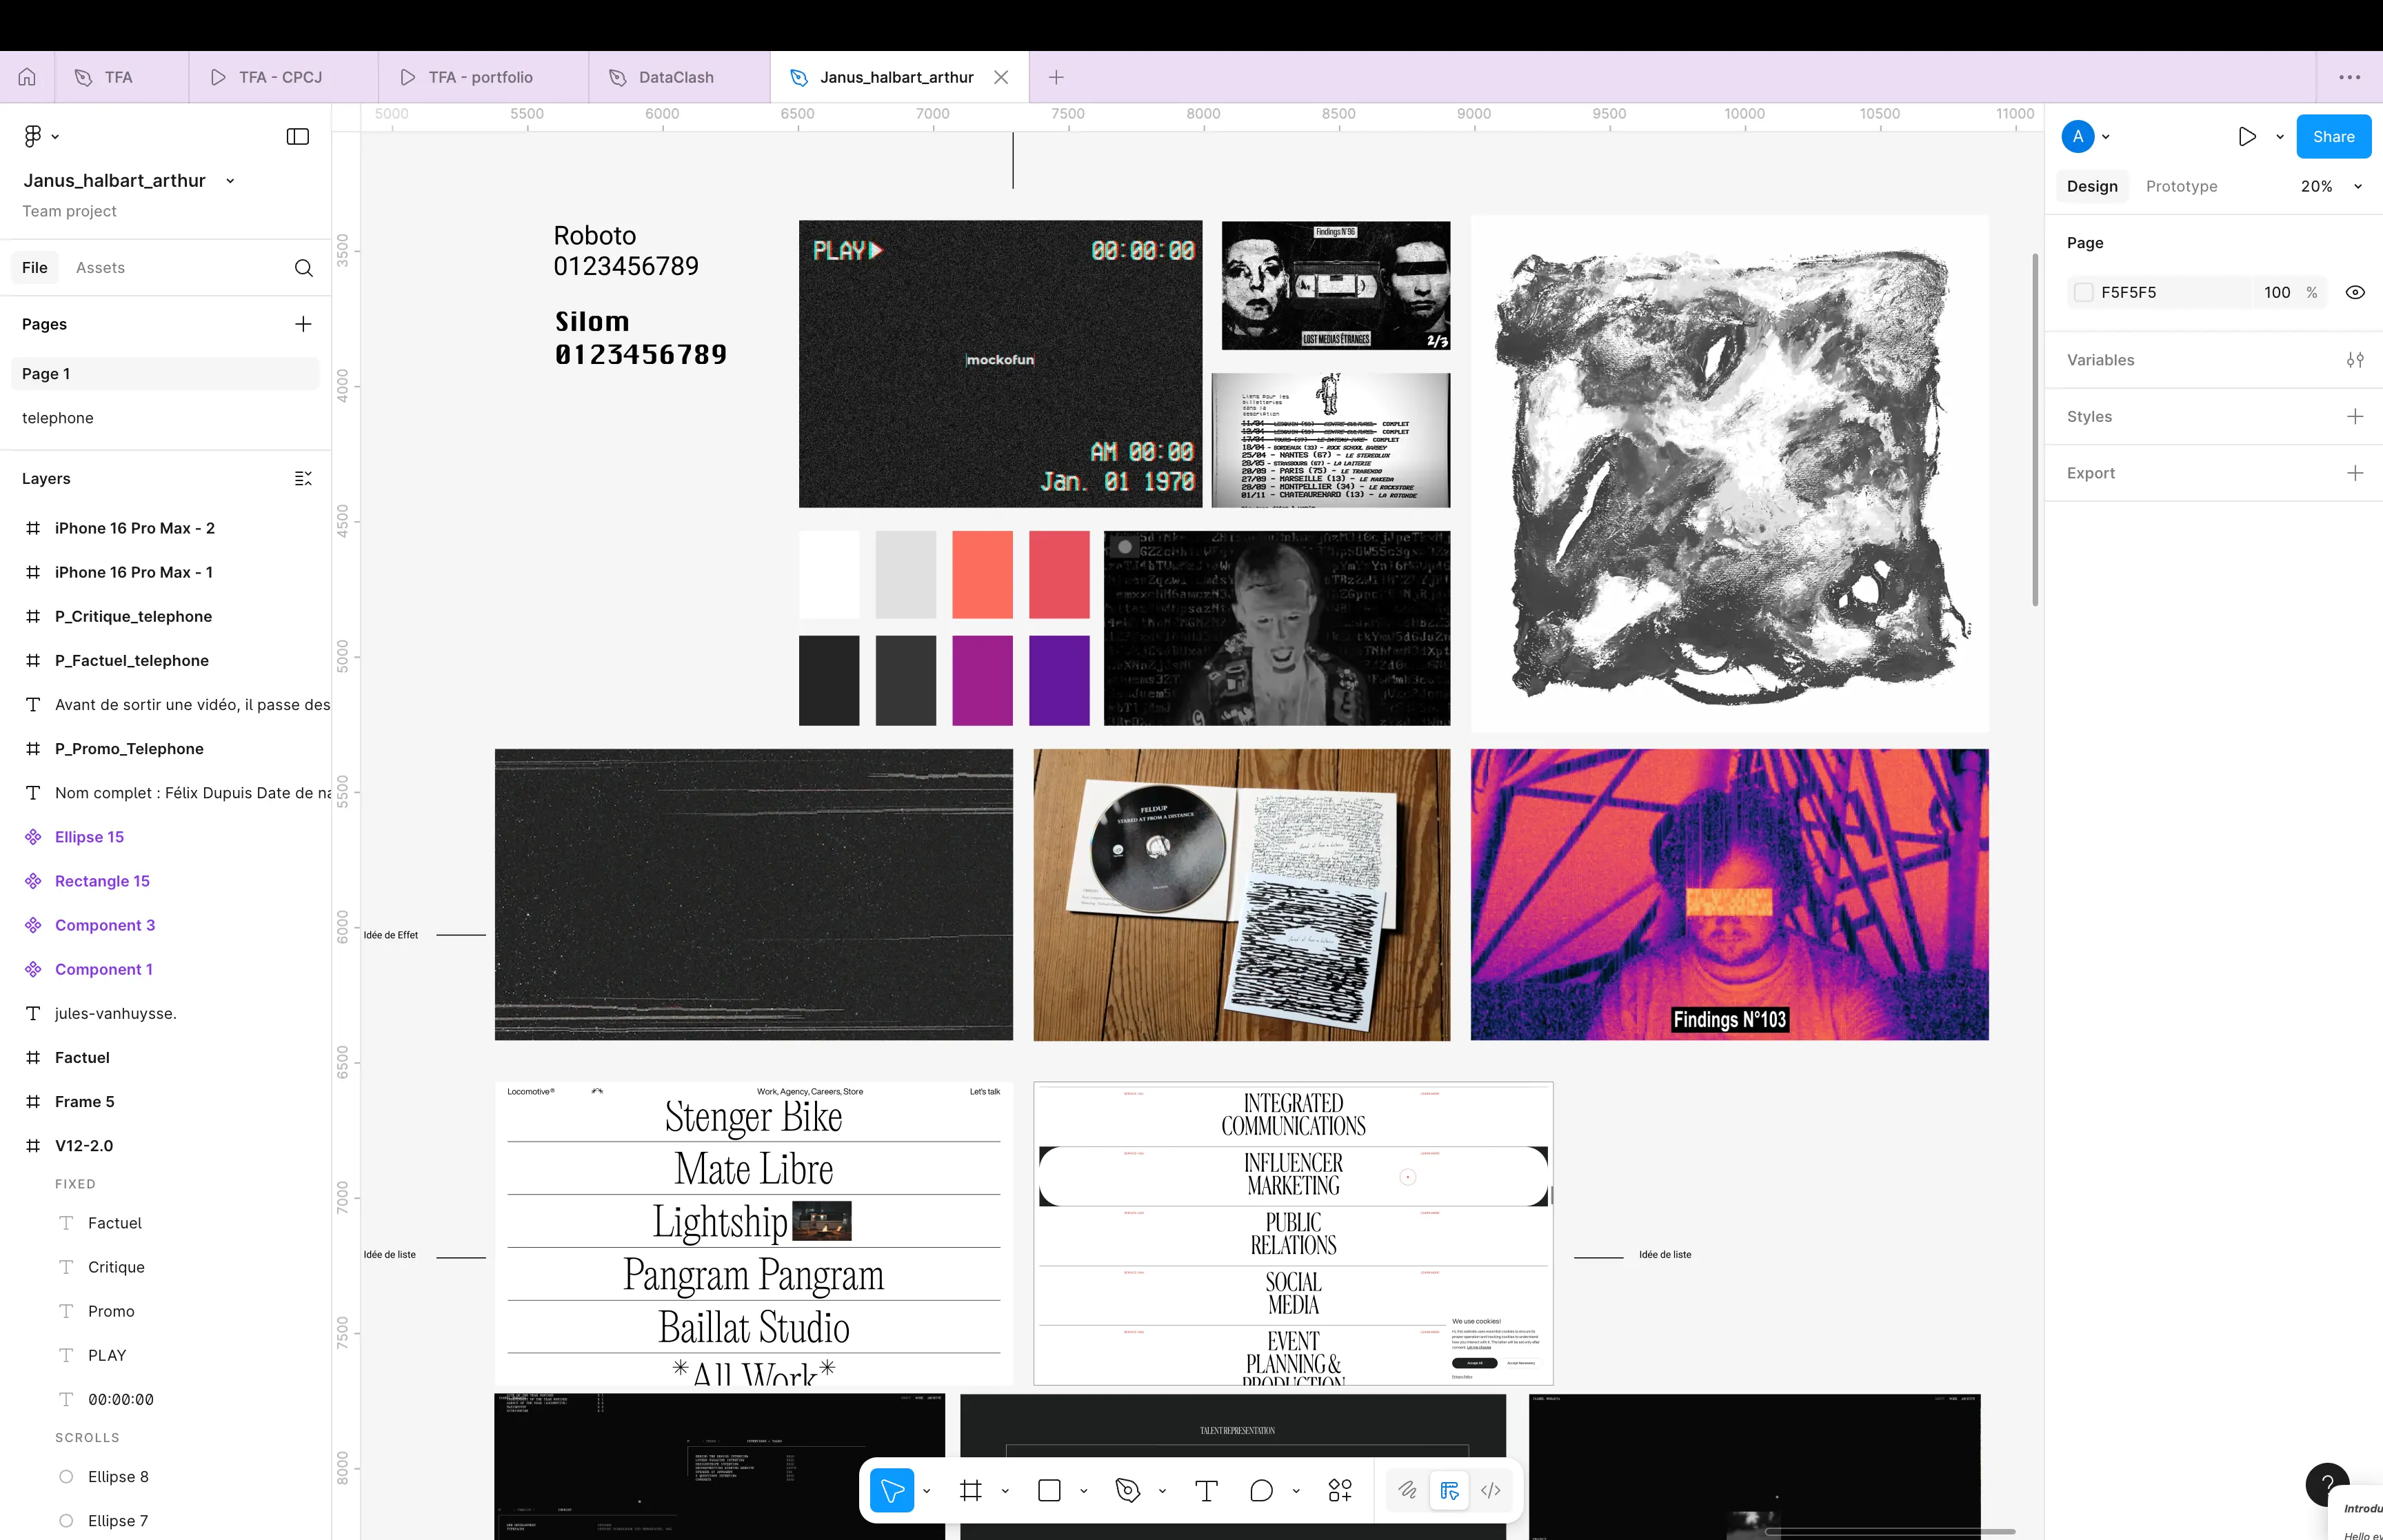The height and width of the screenshot is (1540, 2383).
Task: Select the P_Critique_telephone layer
Action: (x=133, y=616)
